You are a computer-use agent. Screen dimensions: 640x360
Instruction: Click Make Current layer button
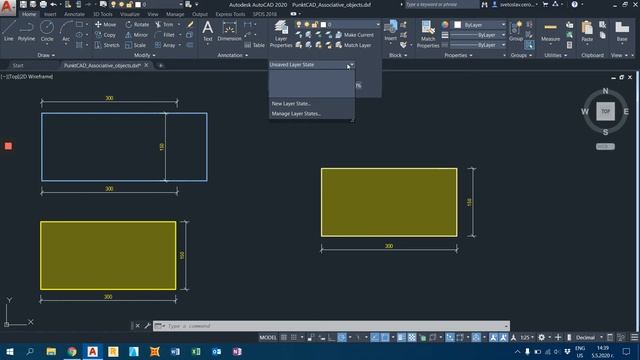[x=354, y=35]
